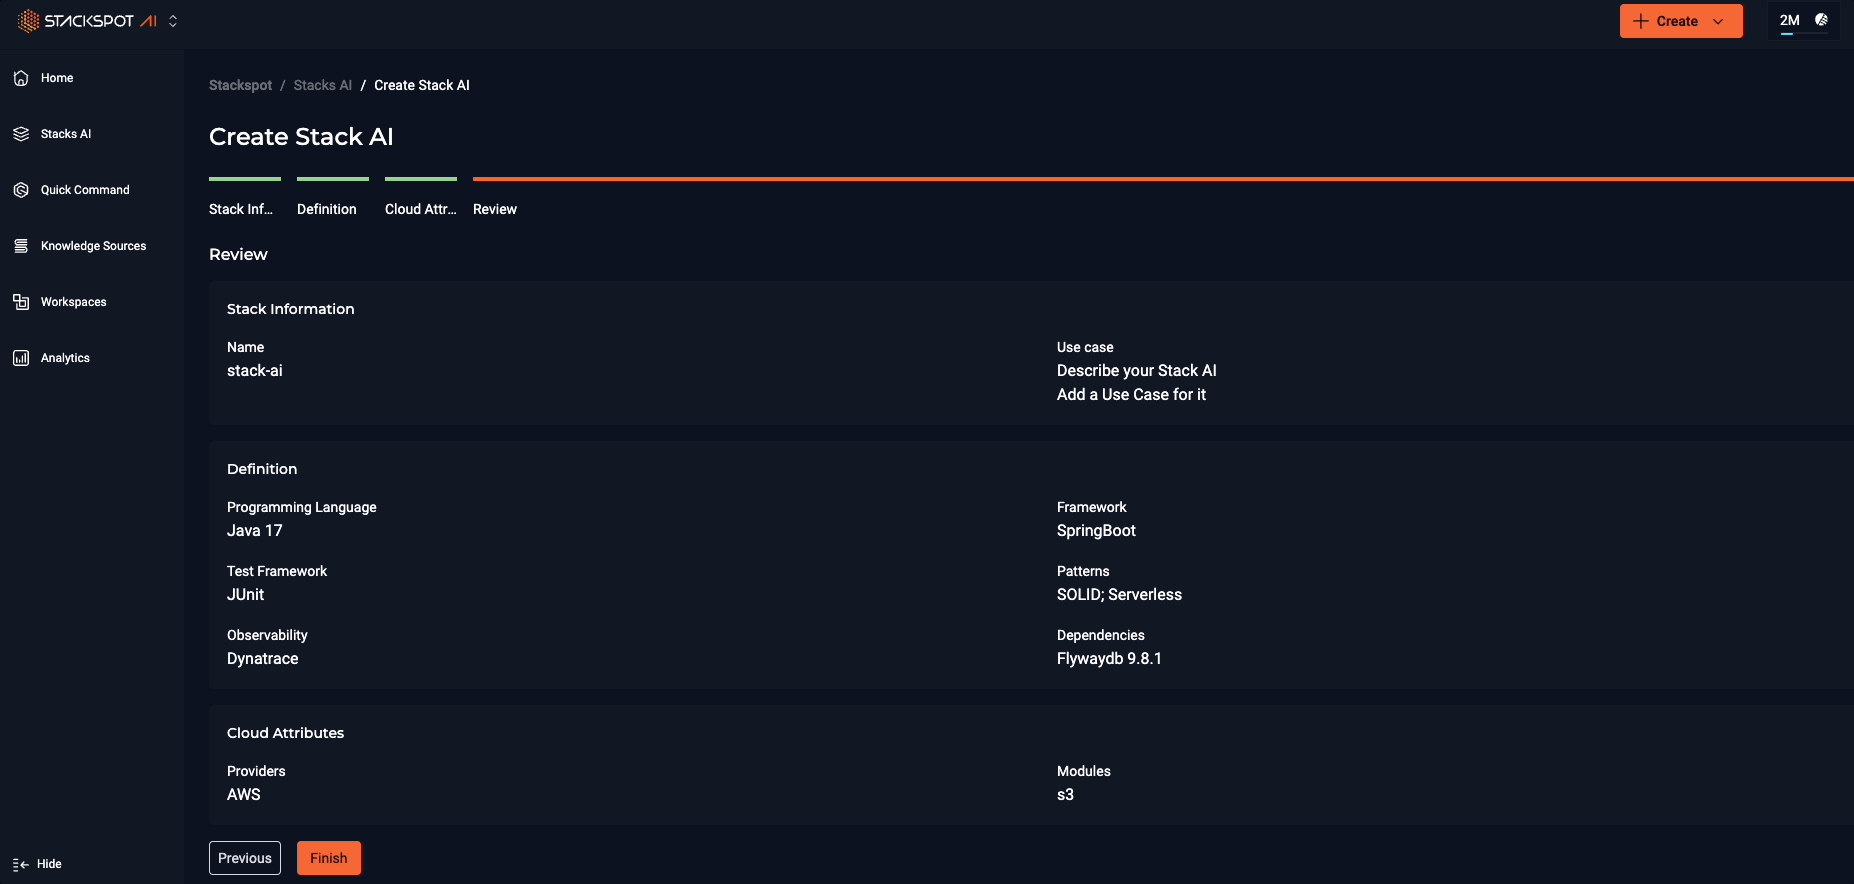Open the 2M token usage menu
This screenshot has width=1854, height=884.
(1789, 20)
